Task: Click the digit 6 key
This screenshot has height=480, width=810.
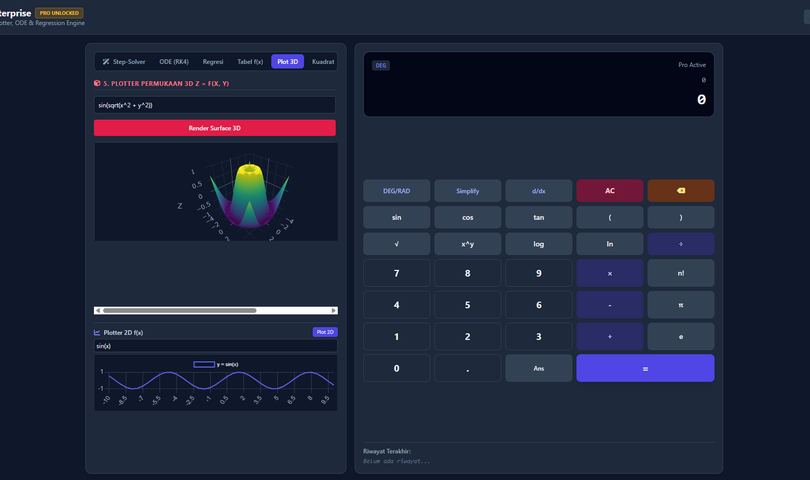Action: pyautogui.click(x=538, y=305)
